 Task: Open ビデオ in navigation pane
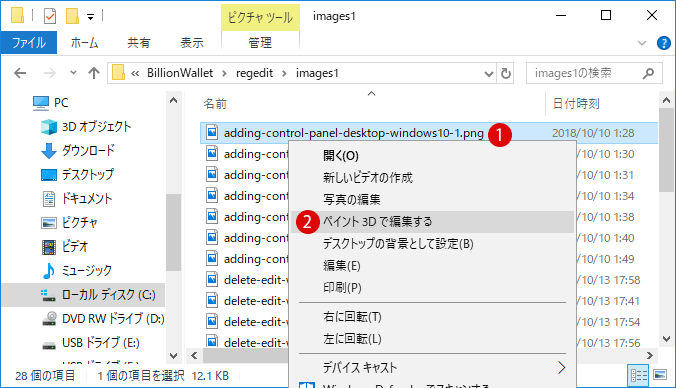pyautogui.click(x=65, y=247)
